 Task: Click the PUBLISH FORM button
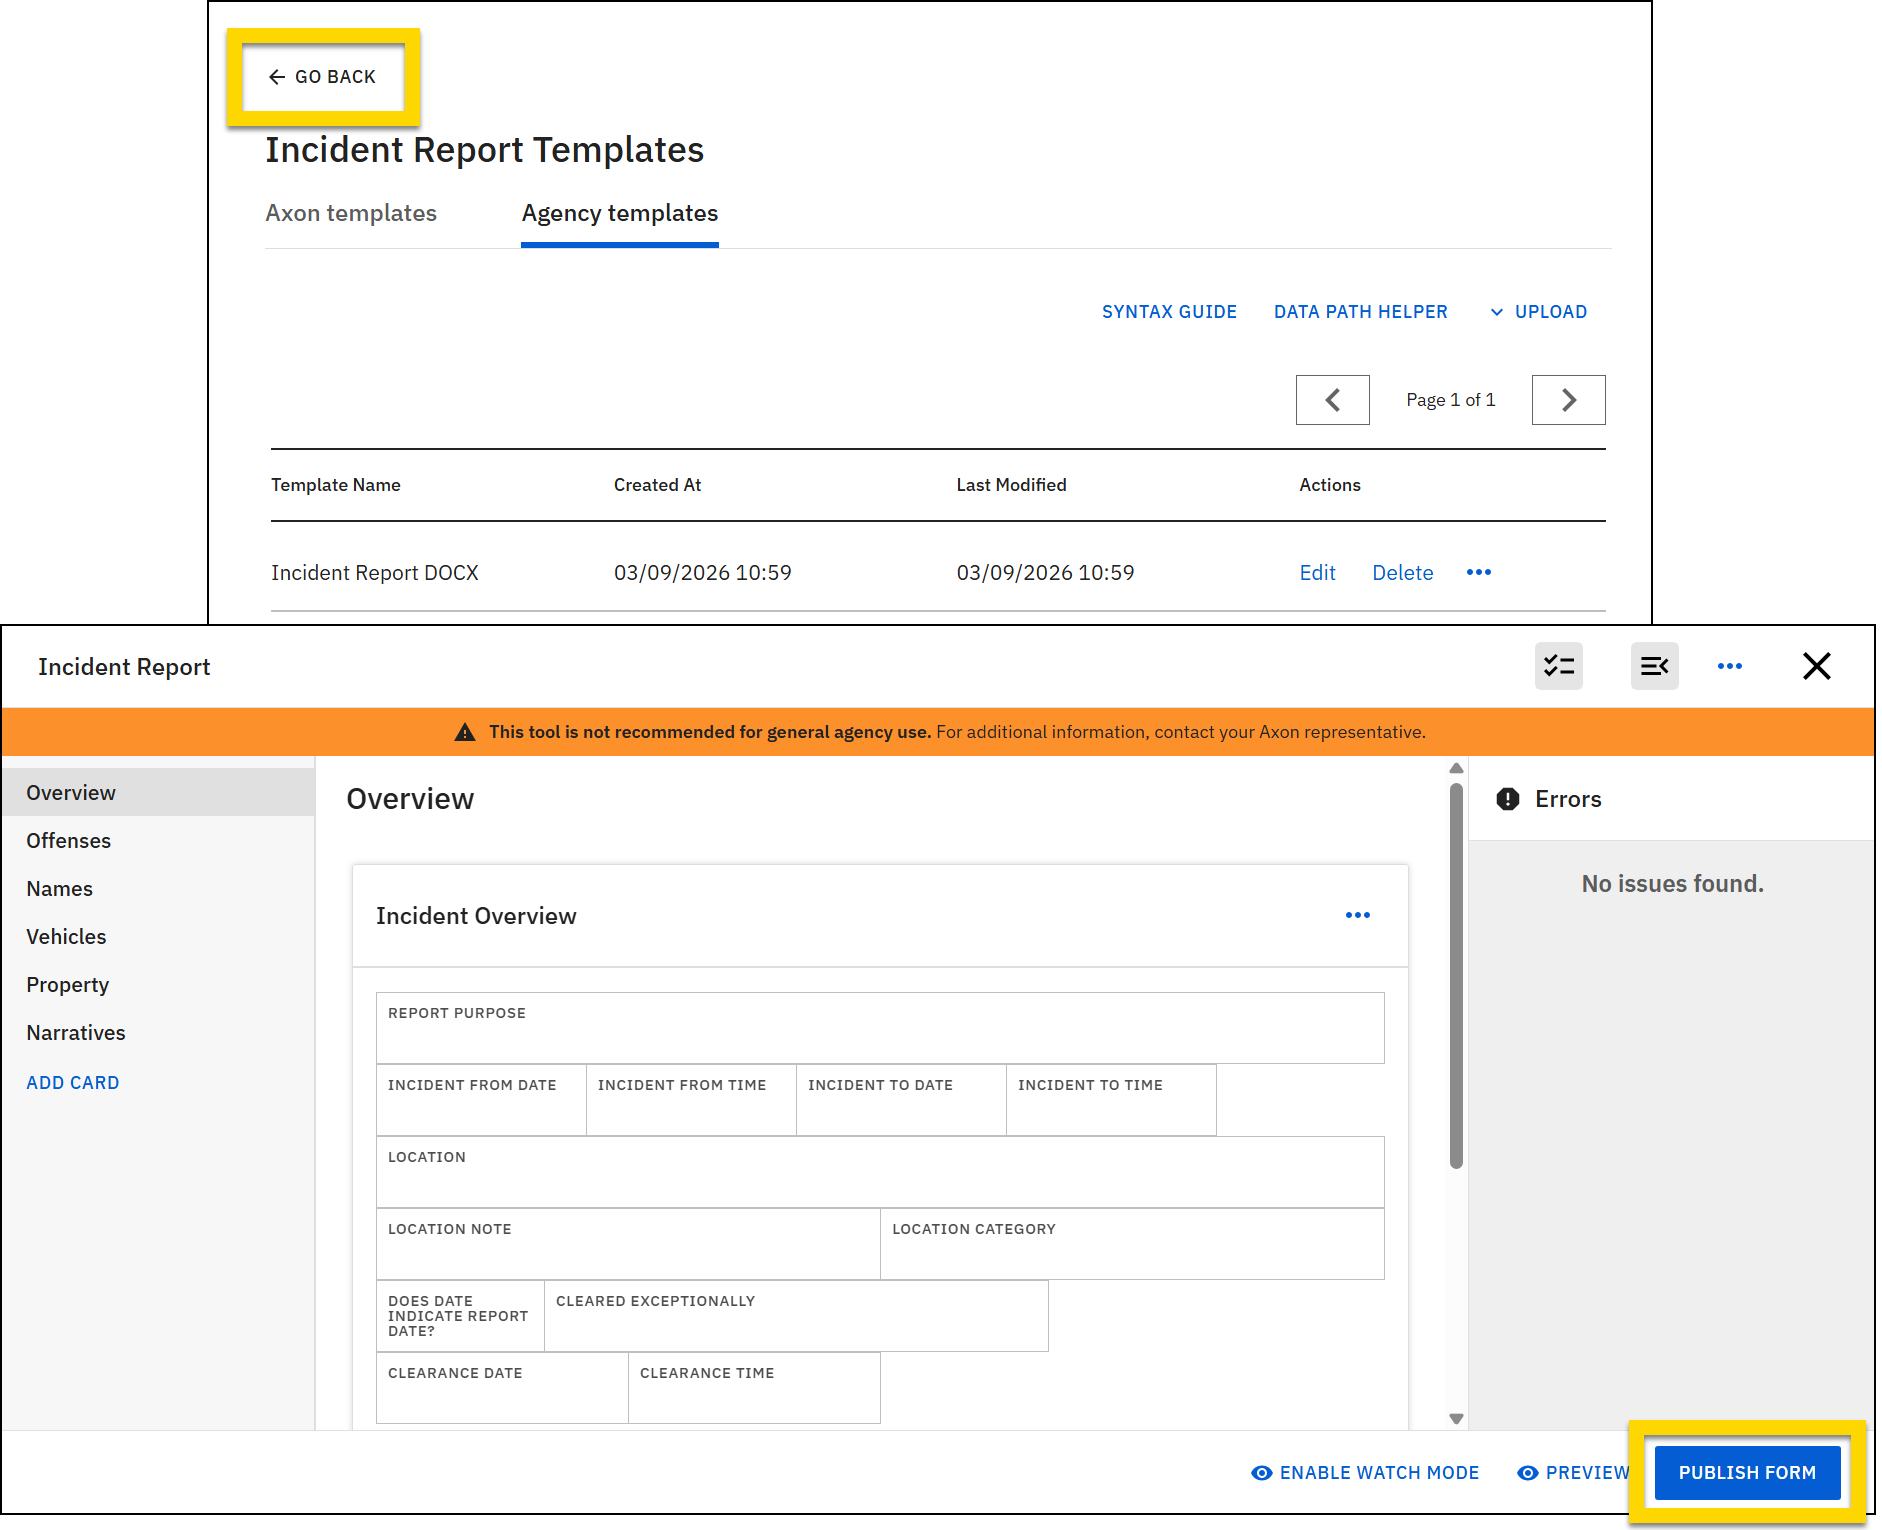coord(1747,1472)
